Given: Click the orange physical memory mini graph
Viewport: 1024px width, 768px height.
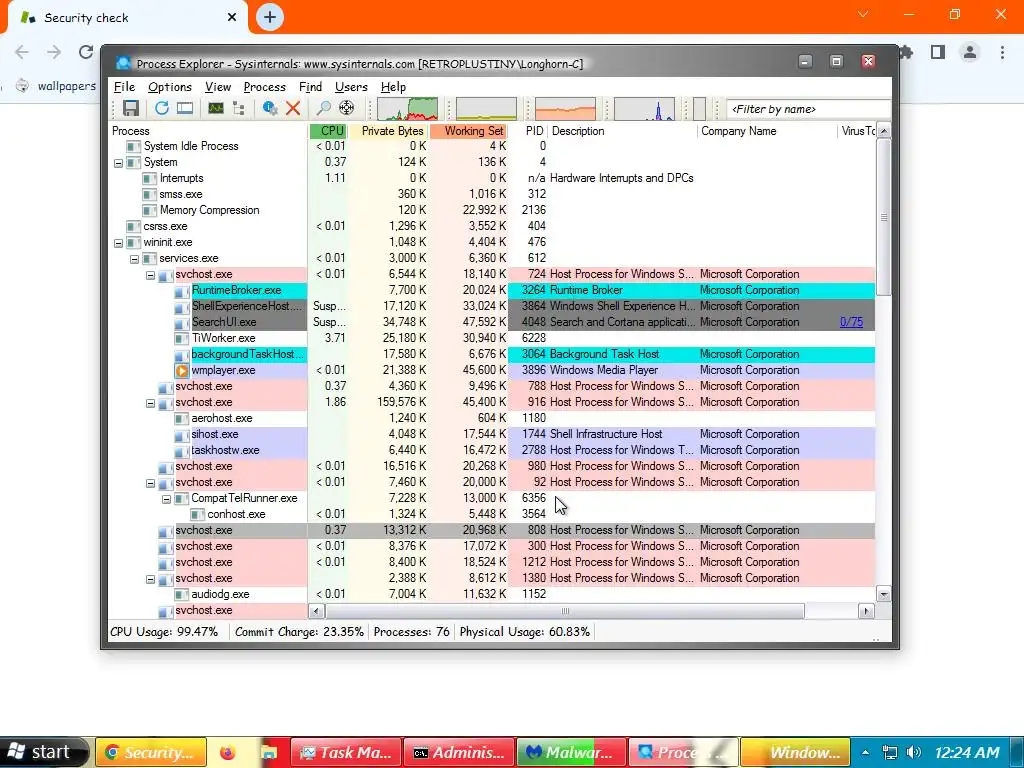Looking at the screenshot, I should [566, 109].
